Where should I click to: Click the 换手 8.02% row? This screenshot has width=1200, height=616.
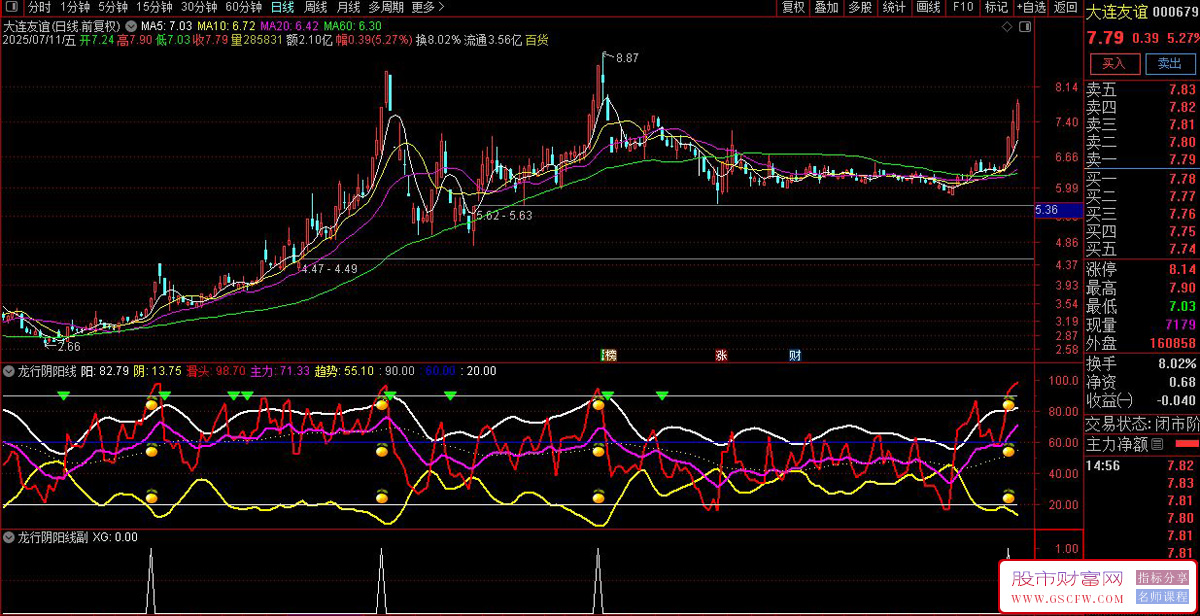click(1142, 363)
